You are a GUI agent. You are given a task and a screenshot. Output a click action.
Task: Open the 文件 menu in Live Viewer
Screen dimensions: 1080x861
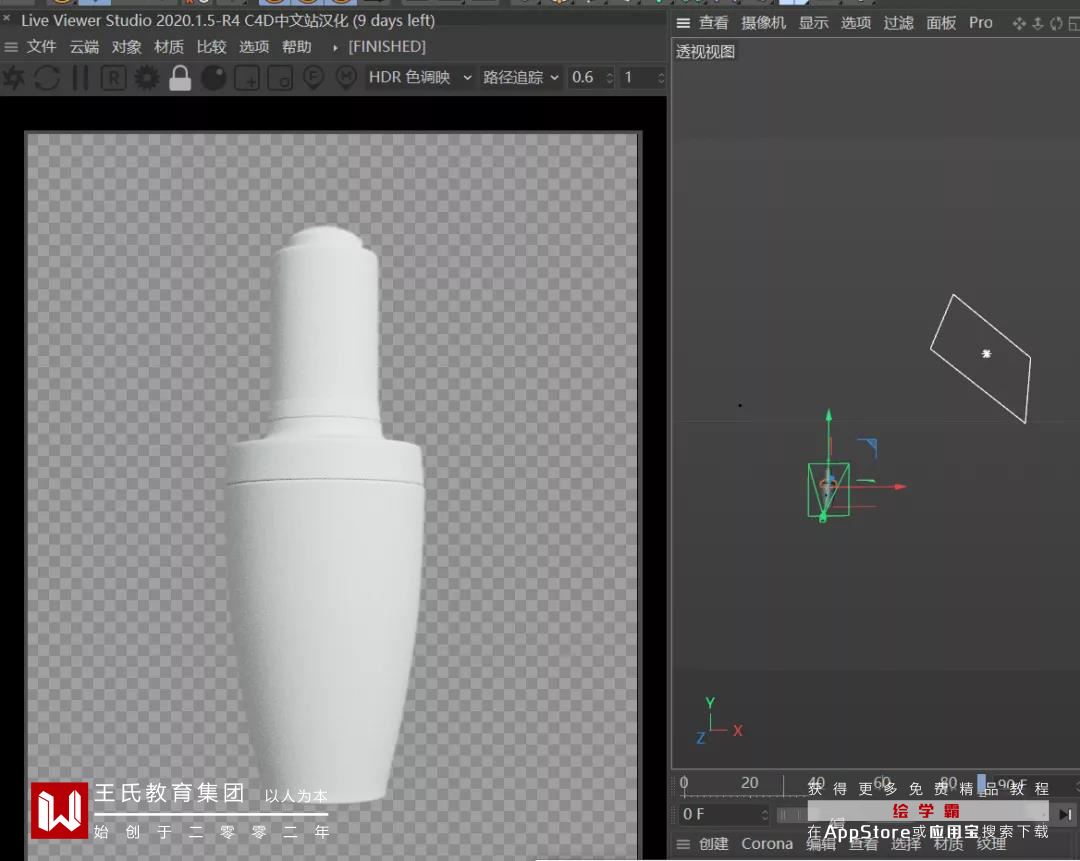coord(41,47)
